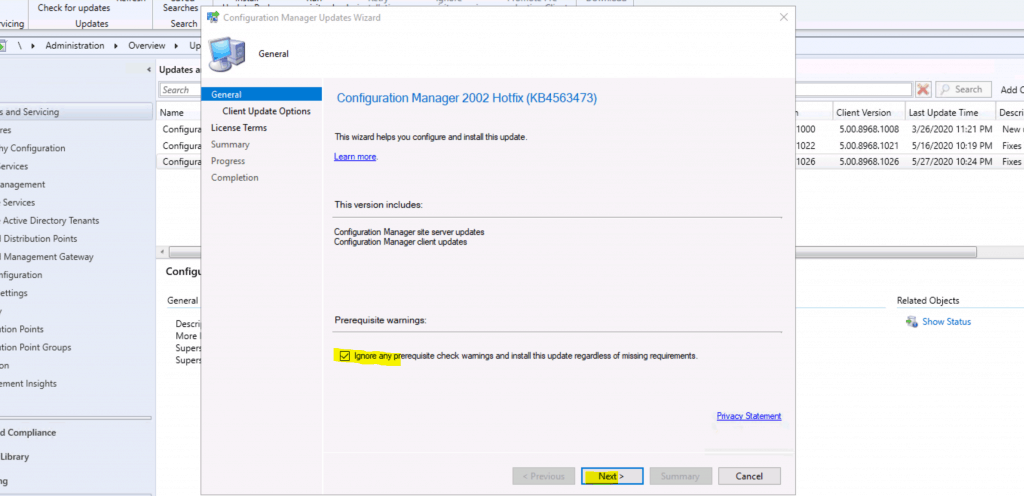Click 3/26/2020 11:21 PM update time
The width and height of the screenshot is (1024, 496).
click(950, 129)
